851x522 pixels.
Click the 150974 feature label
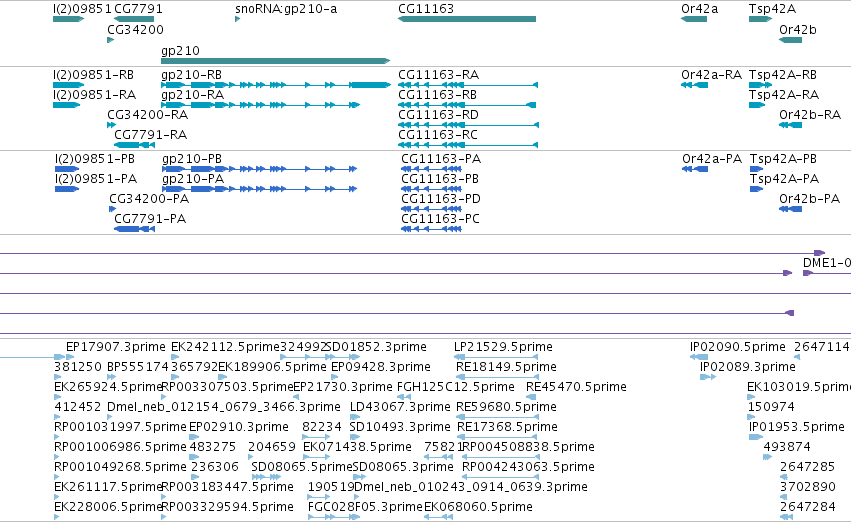[x=771, y=407]
